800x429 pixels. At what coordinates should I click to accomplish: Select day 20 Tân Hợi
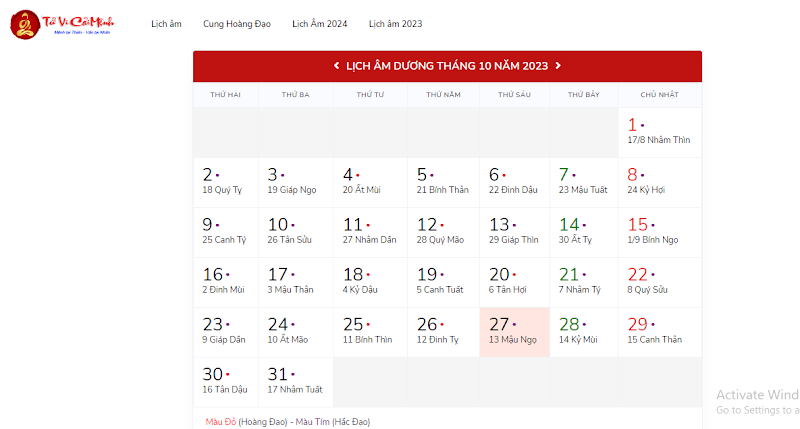click(514, 282)
